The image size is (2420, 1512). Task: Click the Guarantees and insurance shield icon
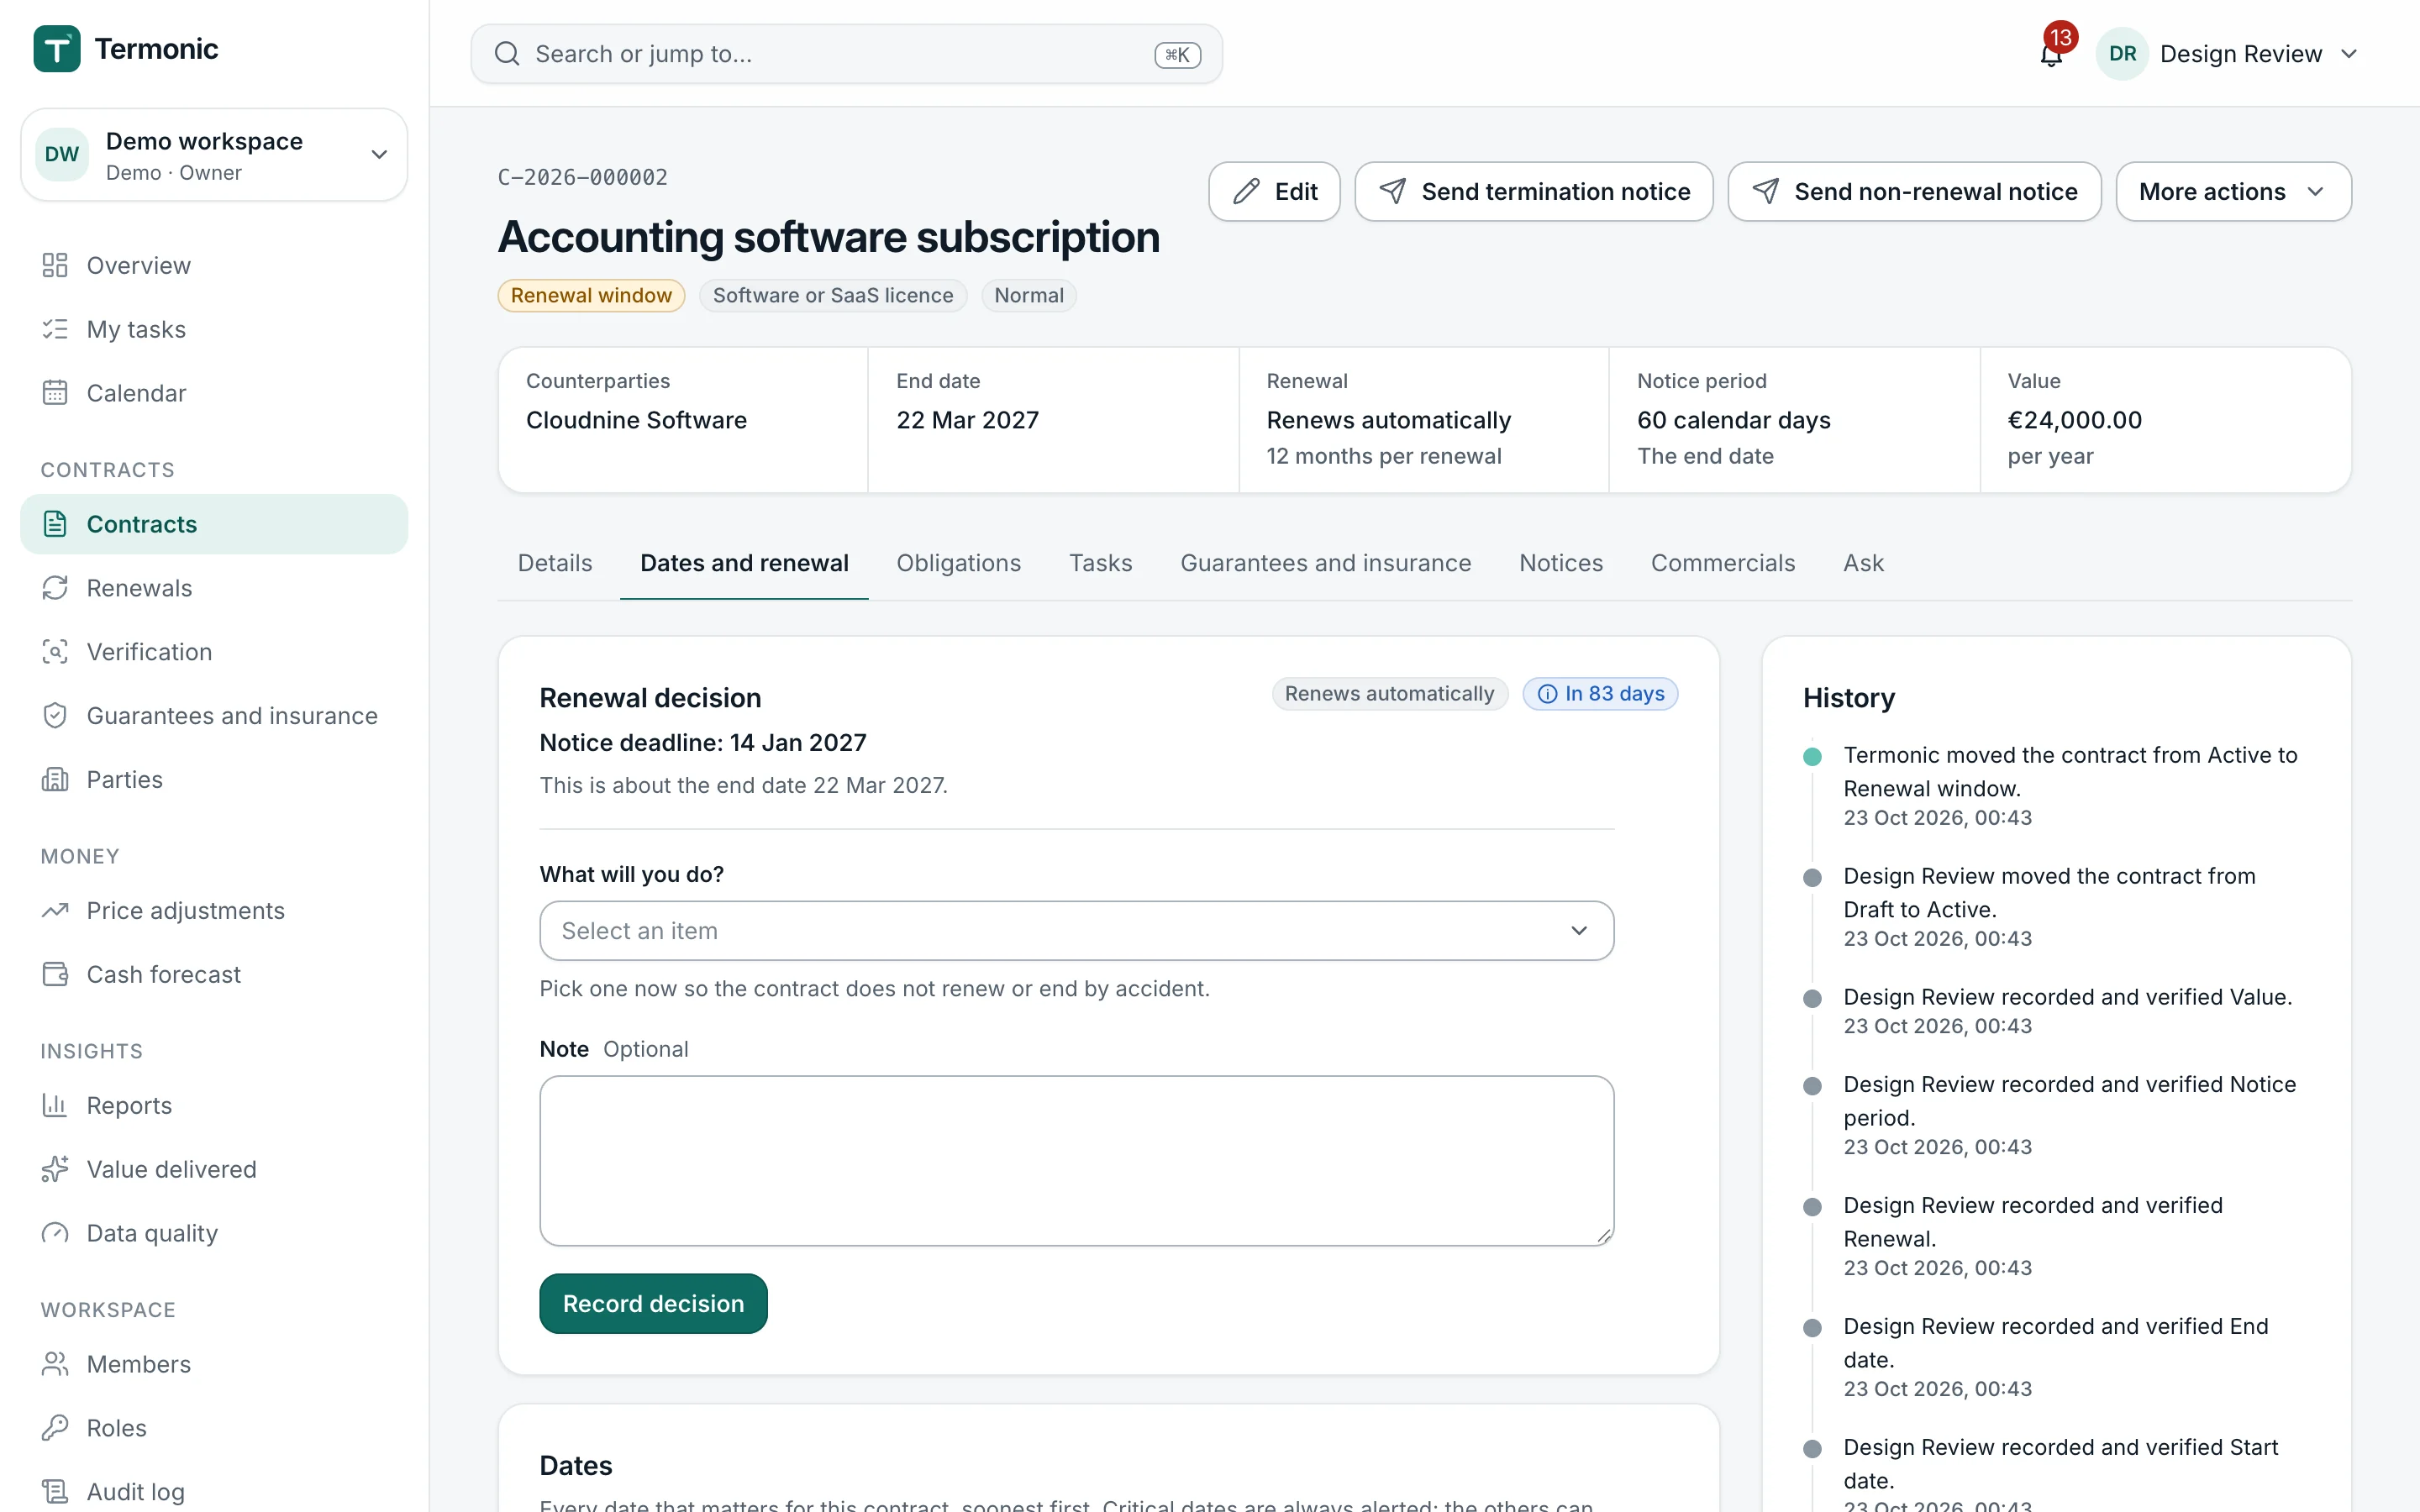tap(55, 716)
